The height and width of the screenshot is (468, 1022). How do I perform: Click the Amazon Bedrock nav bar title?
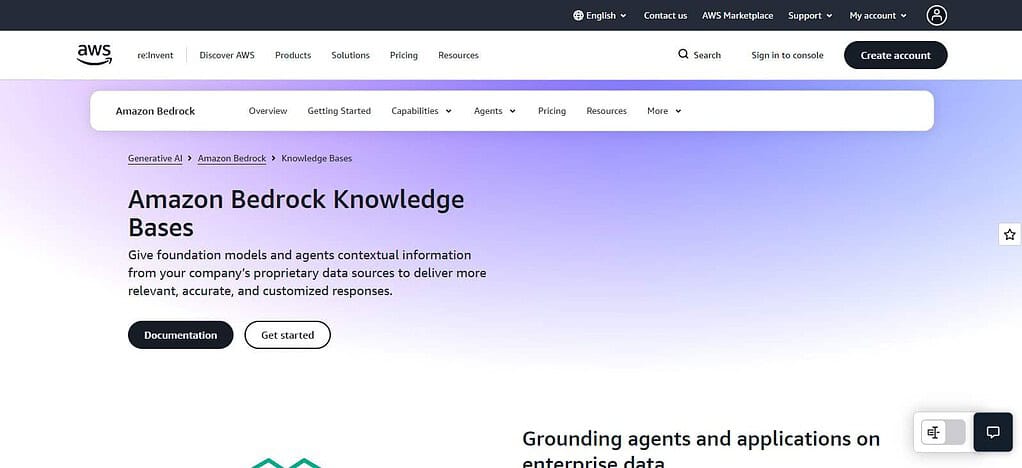pos(155,111)
